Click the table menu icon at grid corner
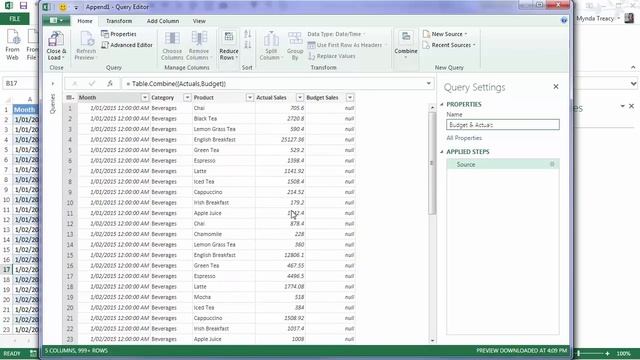 click(x=70, y=98)
